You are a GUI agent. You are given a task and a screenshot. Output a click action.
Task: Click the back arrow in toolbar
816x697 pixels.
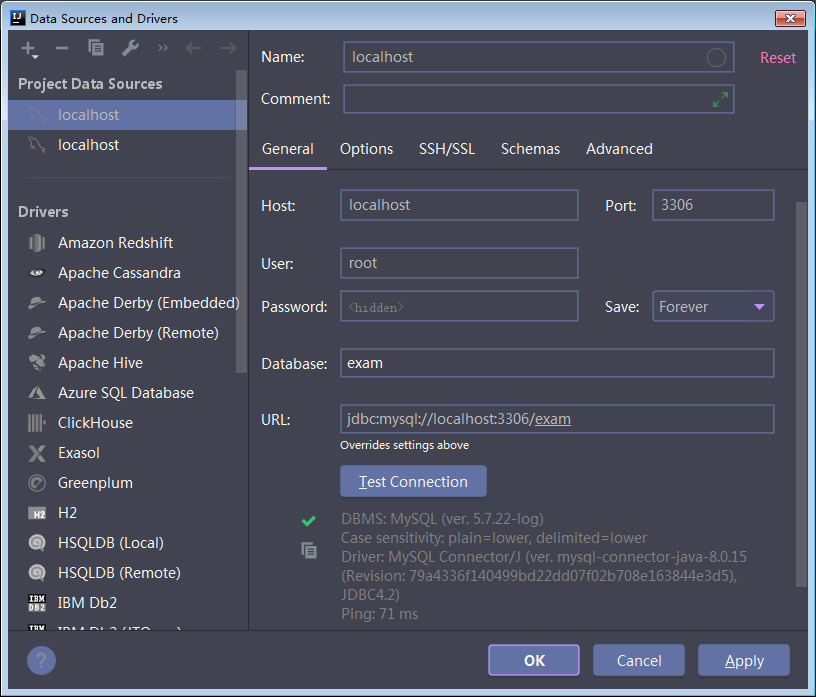[193, 48]
